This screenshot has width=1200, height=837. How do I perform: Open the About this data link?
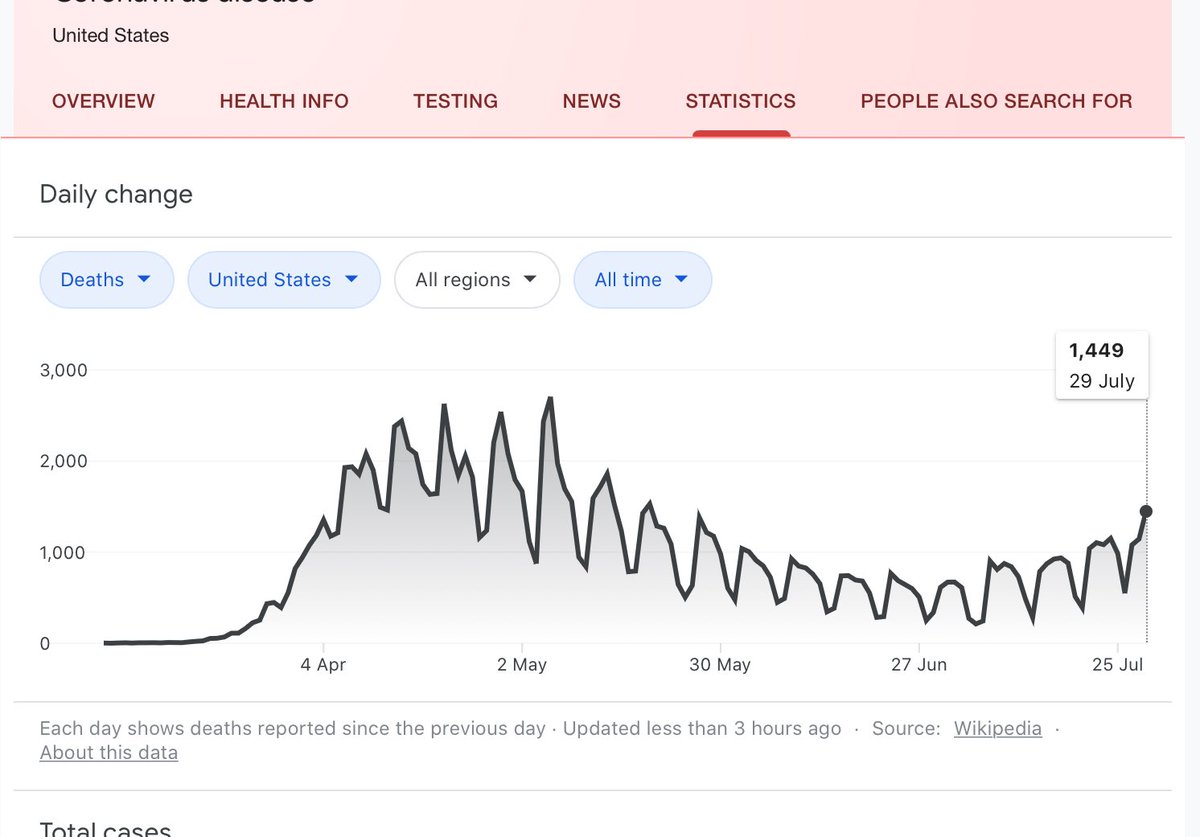click(x=109, y=753)
